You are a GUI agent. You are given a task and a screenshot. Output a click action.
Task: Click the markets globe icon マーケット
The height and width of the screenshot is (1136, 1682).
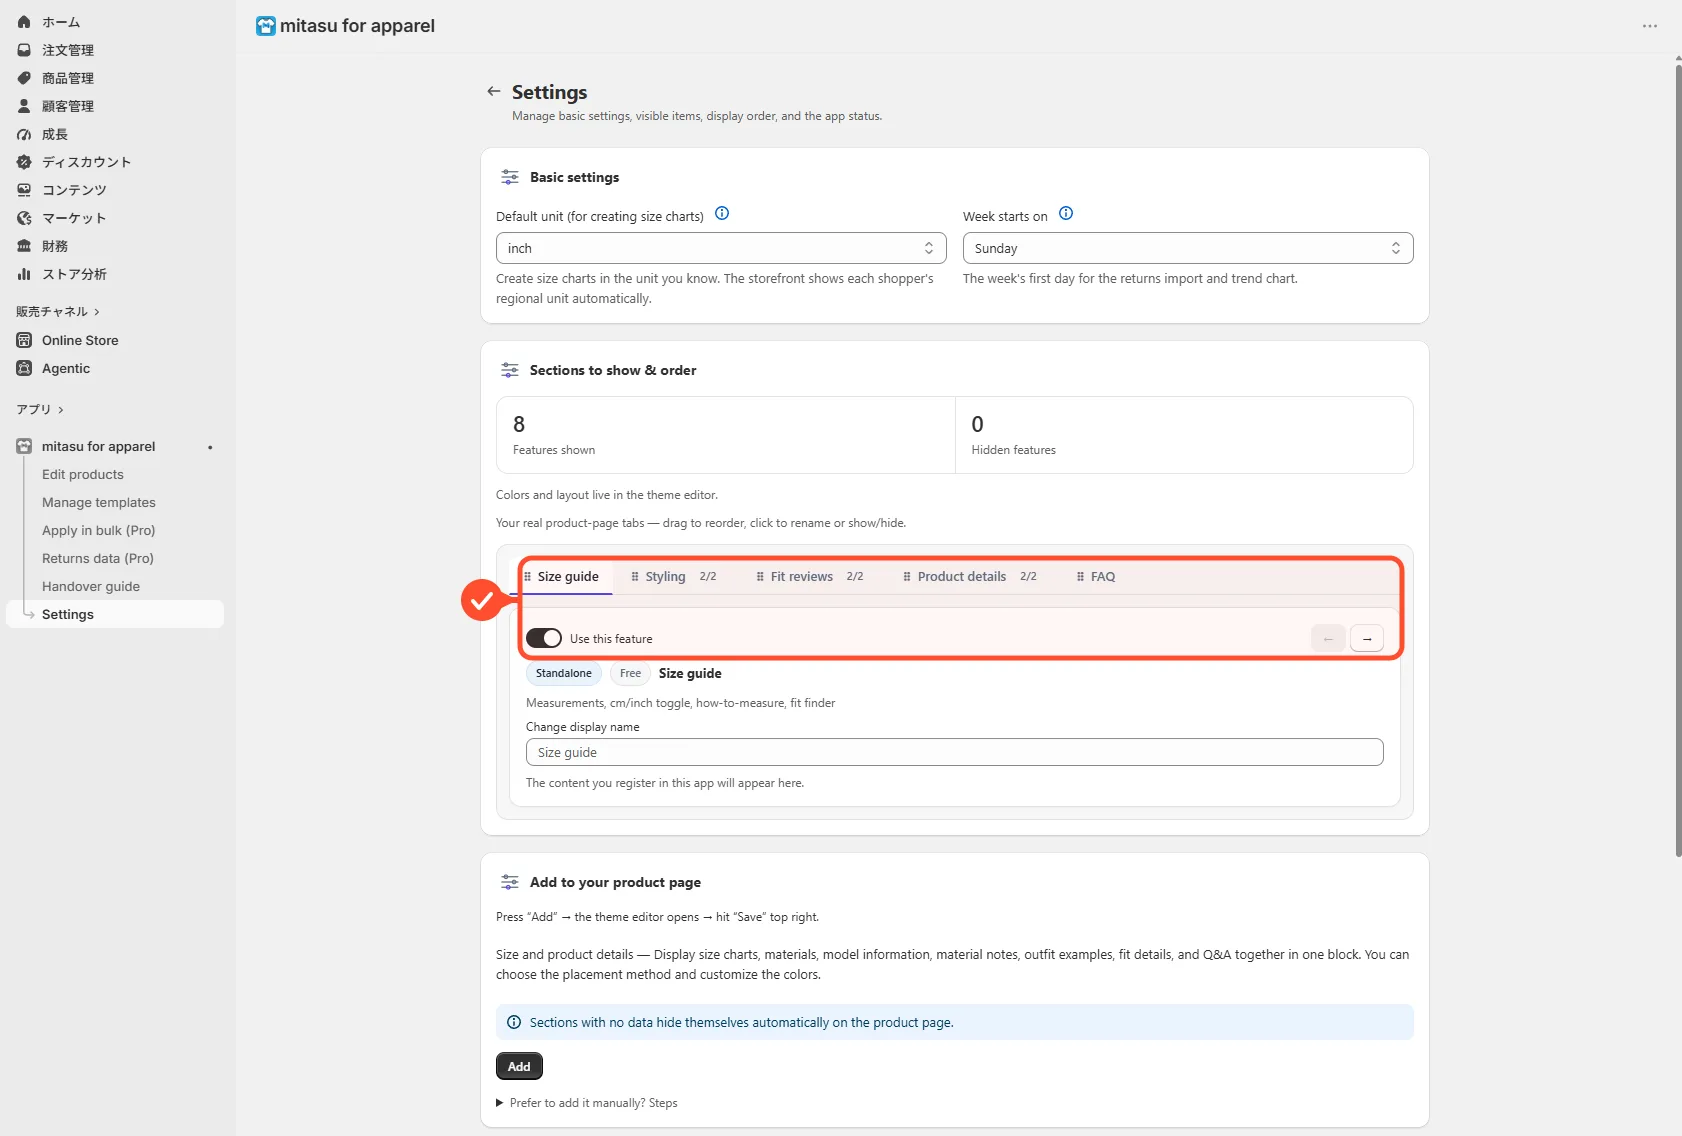(x=24, y=218)
